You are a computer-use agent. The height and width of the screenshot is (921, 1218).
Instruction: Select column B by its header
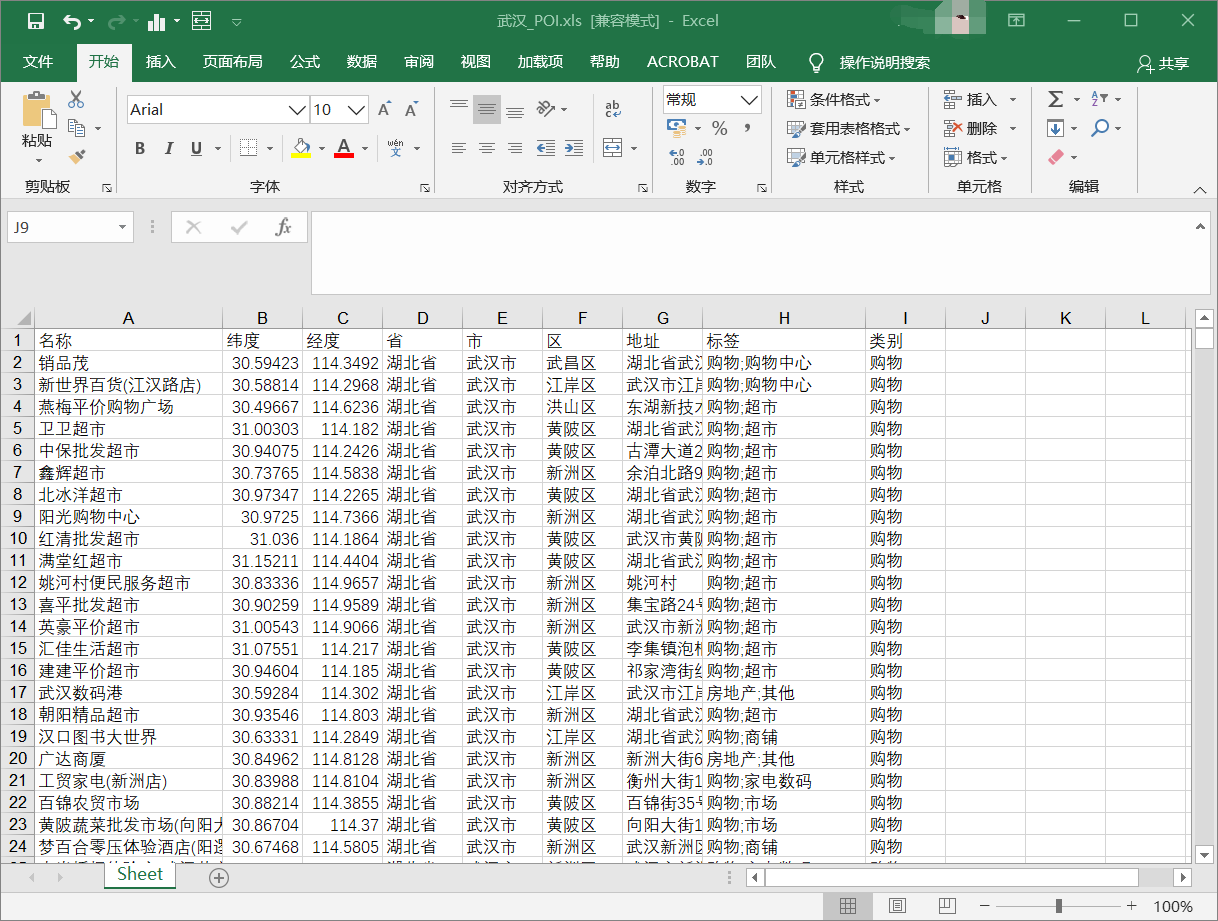[262, 317]
